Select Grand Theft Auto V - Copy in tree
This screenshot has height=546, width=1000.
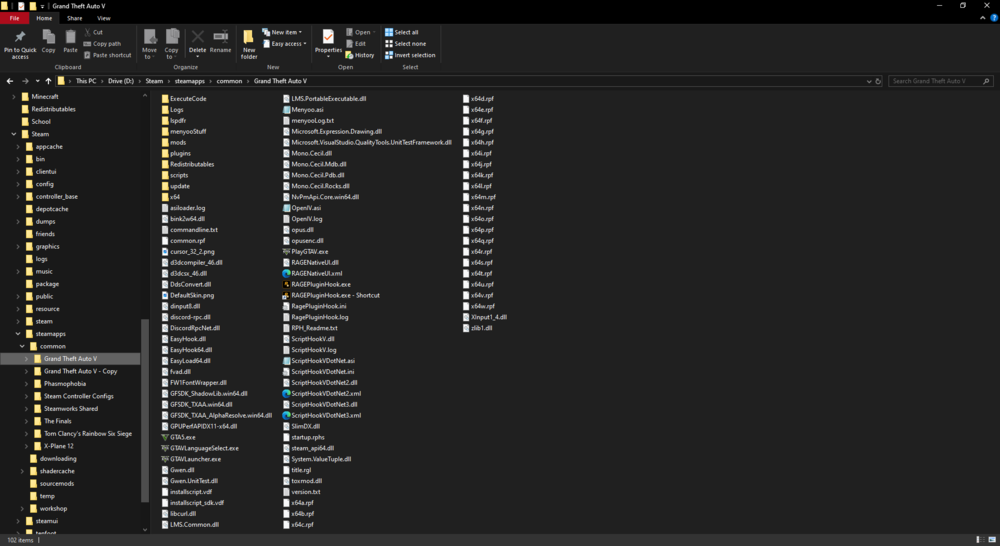point(80,371)
